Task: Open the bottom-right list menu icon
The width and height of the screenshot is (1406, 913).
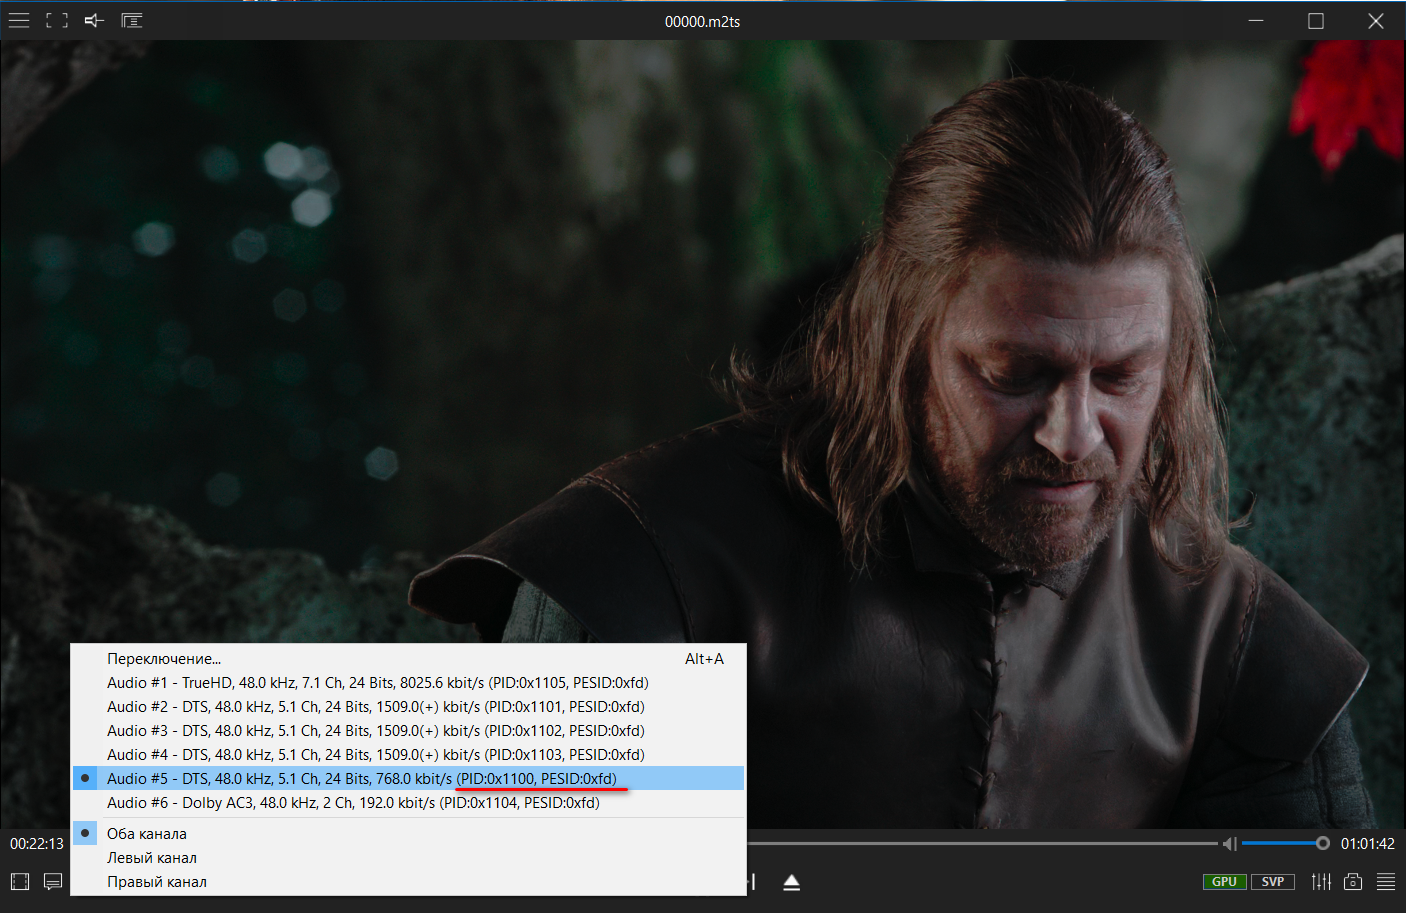Action: [1385, 882]
